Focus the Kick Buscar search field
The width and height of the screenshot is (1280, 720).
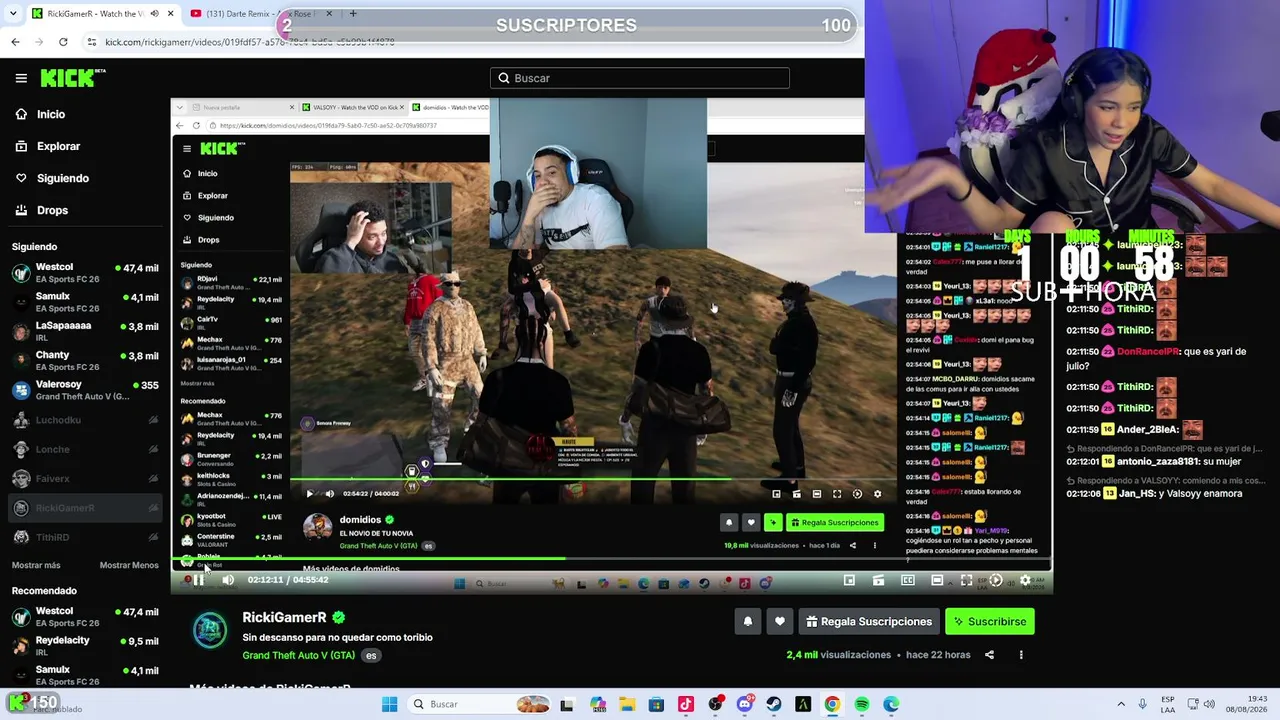point(640,78)
